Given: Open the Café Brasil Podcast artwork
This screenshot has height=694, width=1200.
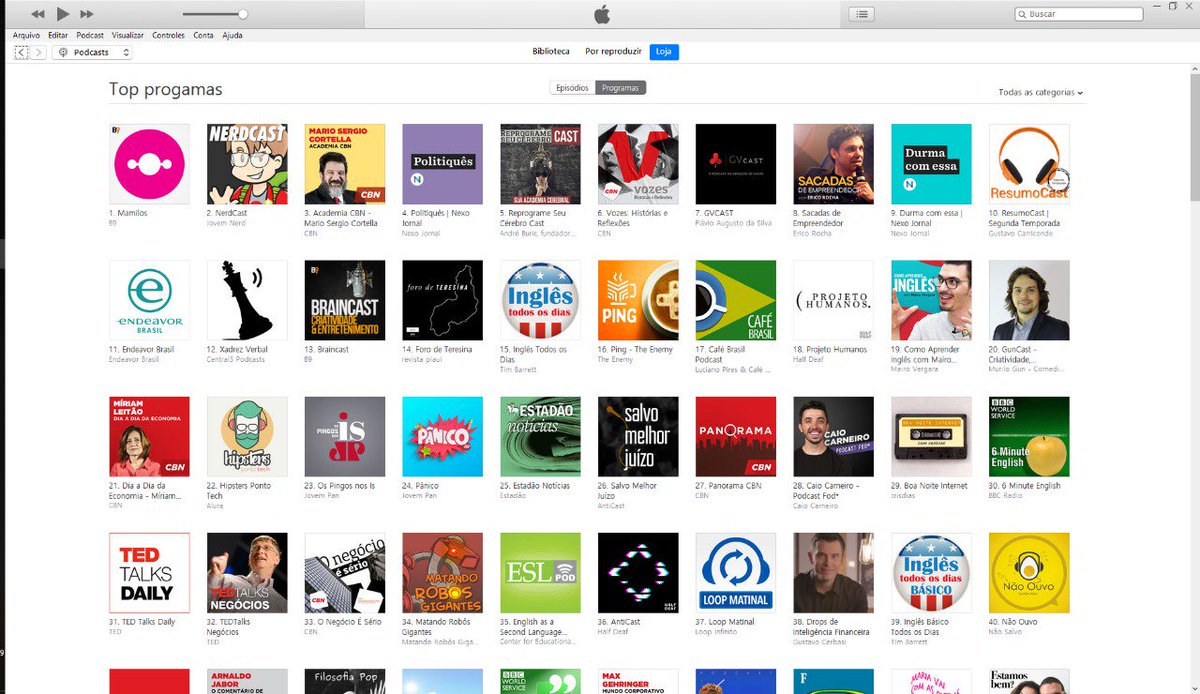Looking at the screenshot, I should [736, 301].
